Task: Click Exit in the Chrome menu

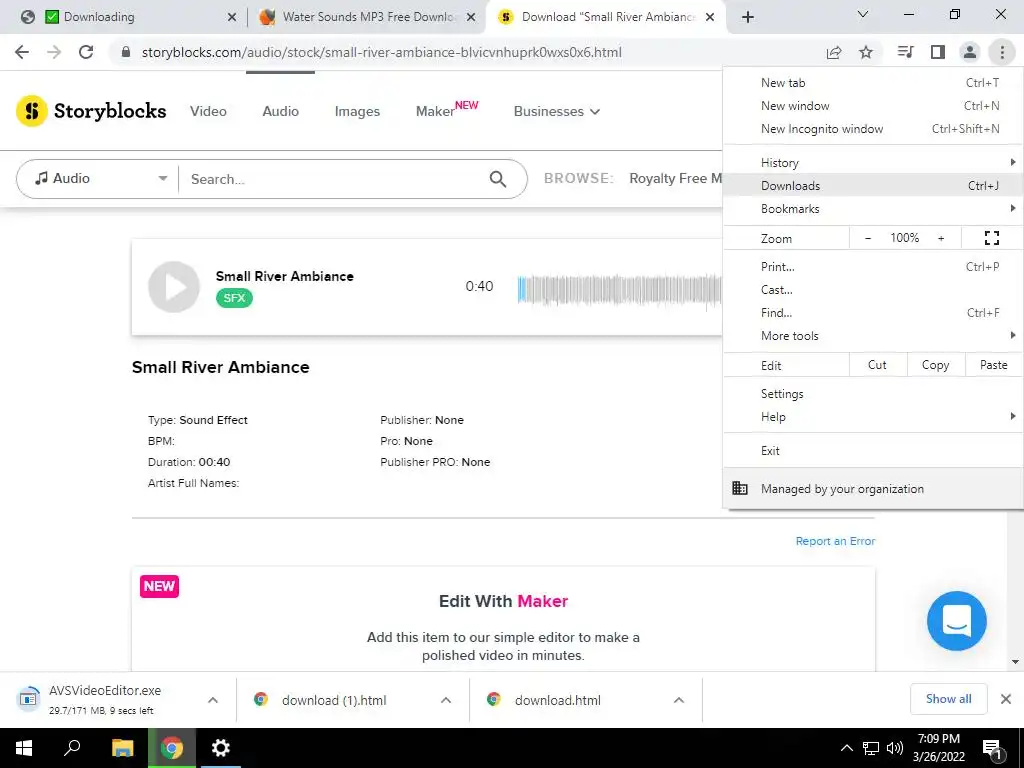Action: click(872, 451)
